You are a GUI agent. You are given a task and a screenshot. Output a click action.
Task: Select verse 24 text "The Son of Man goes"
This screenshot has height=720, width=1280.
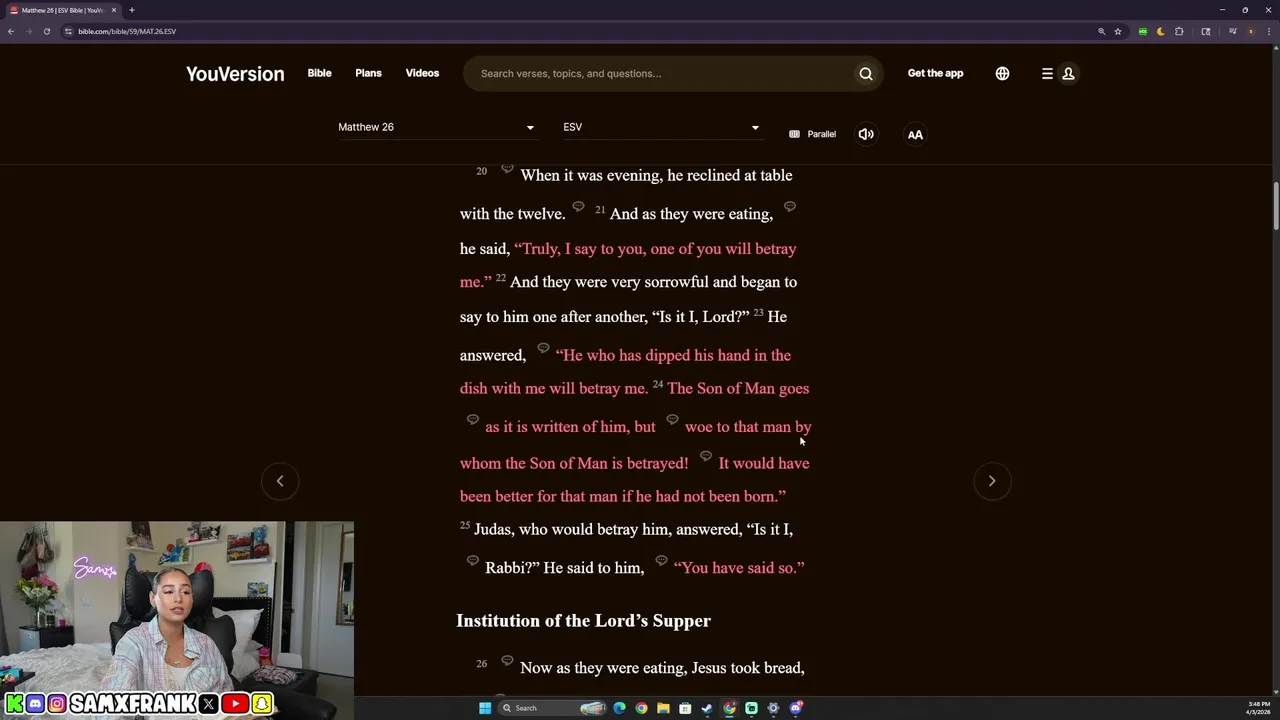click(738, 388)
